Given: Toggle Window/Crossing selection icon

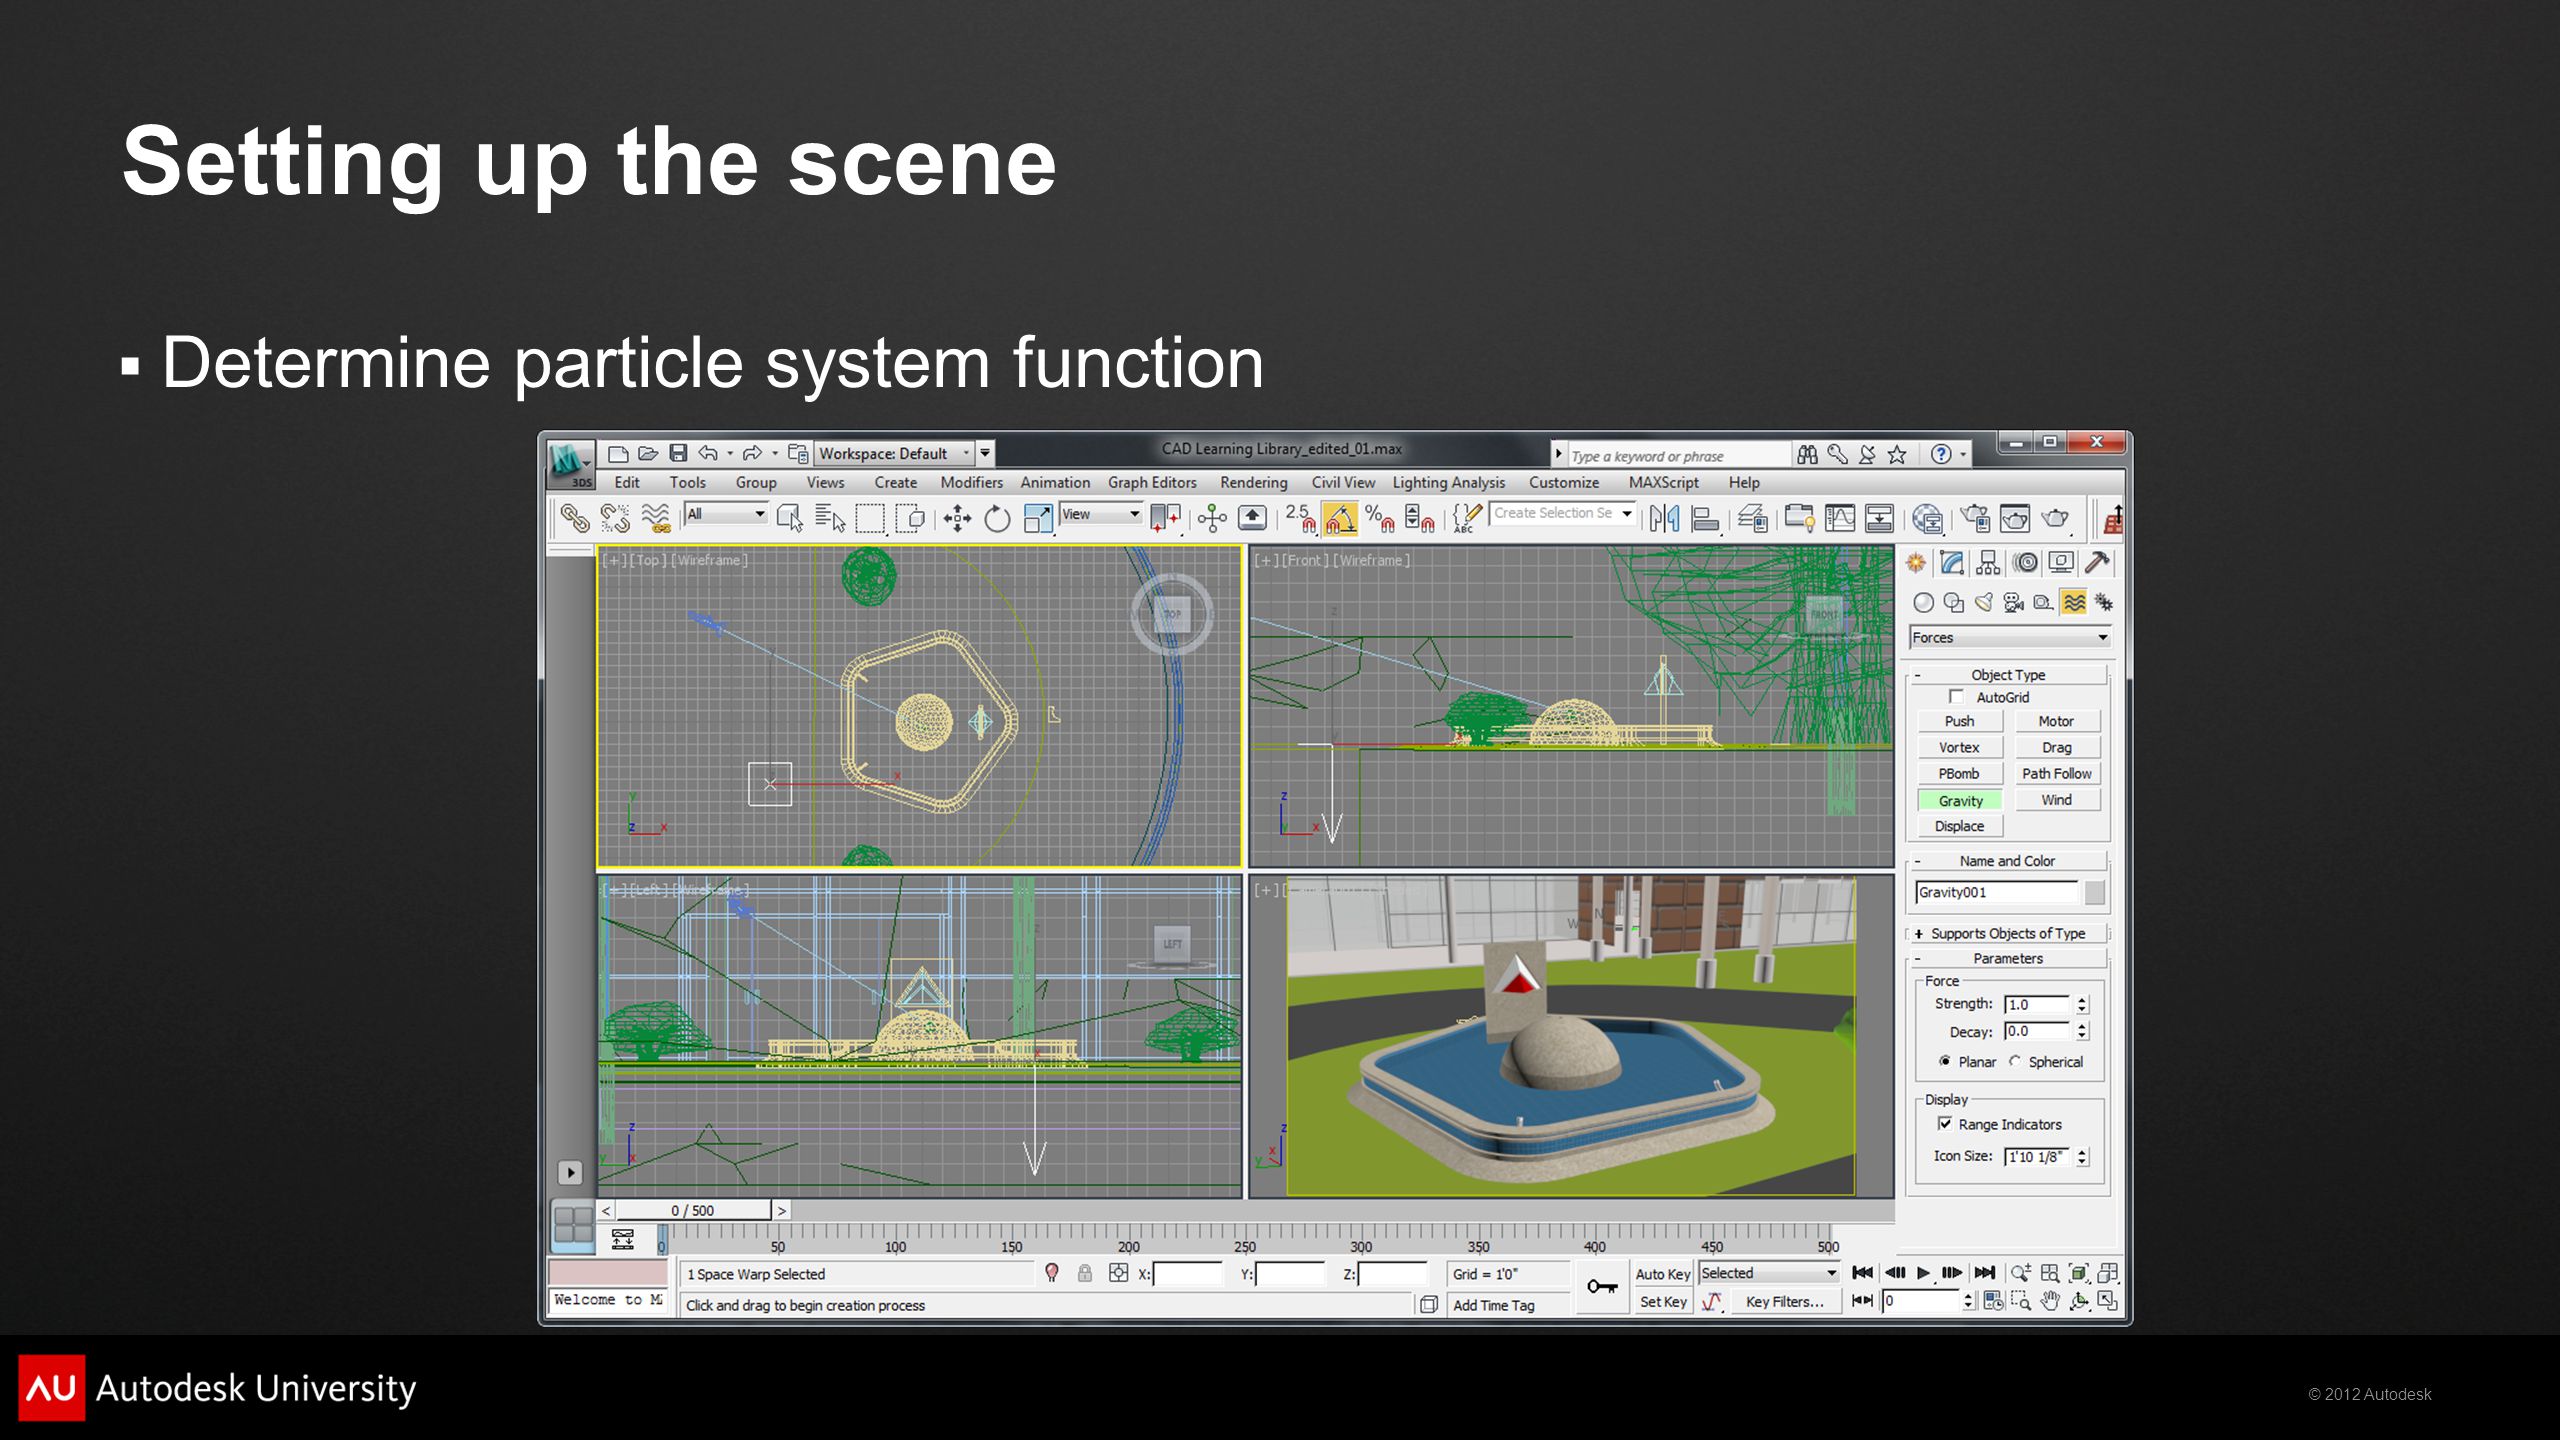Looking at the screenshot, I should [x=911, y=518].
